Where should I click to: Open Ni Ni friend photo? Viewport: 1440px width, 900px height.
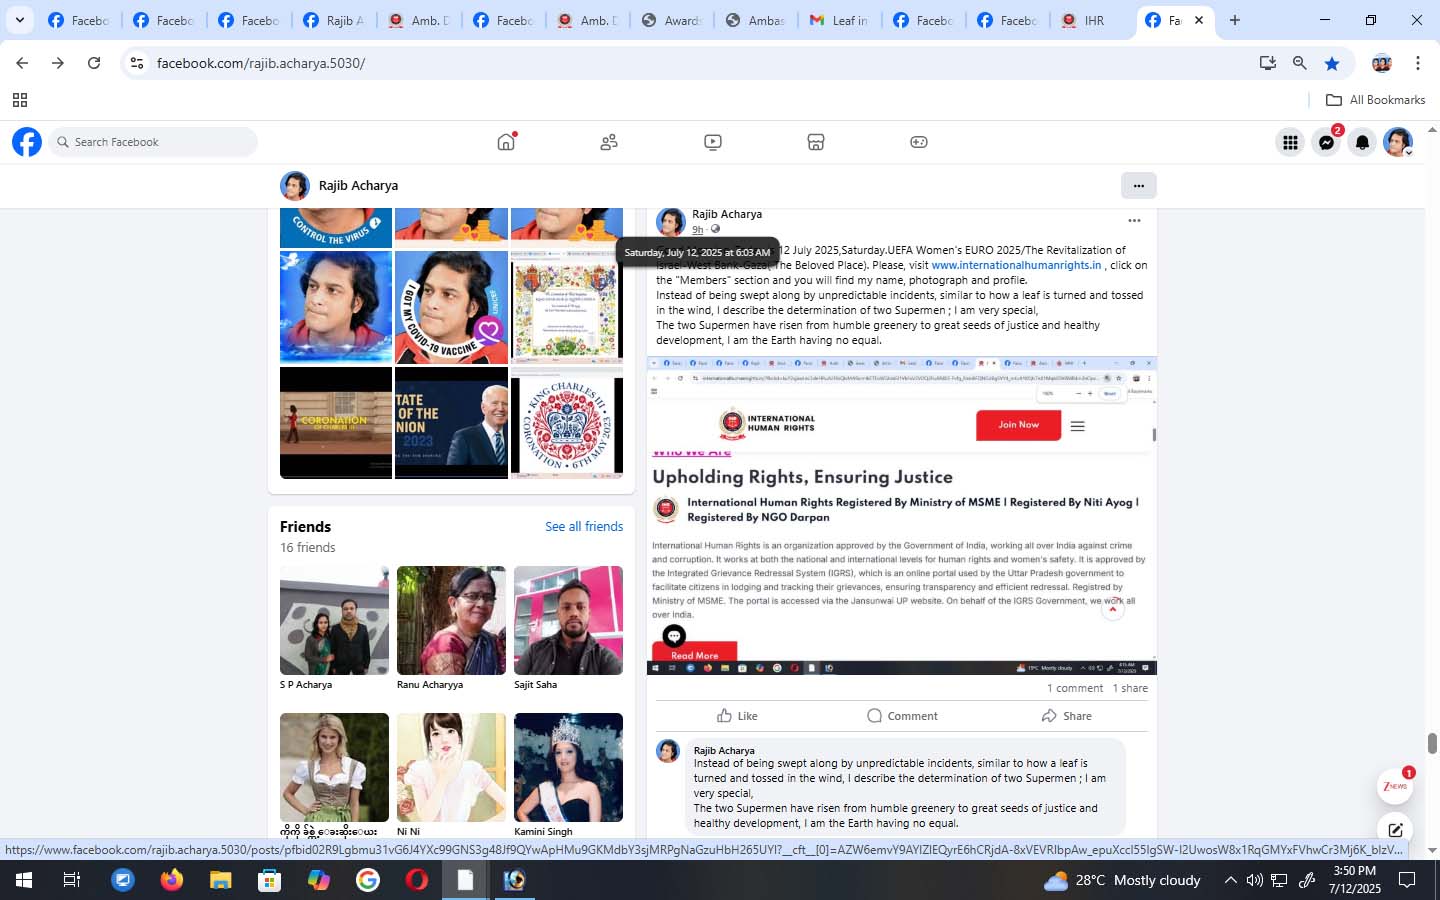click(451, 767)
